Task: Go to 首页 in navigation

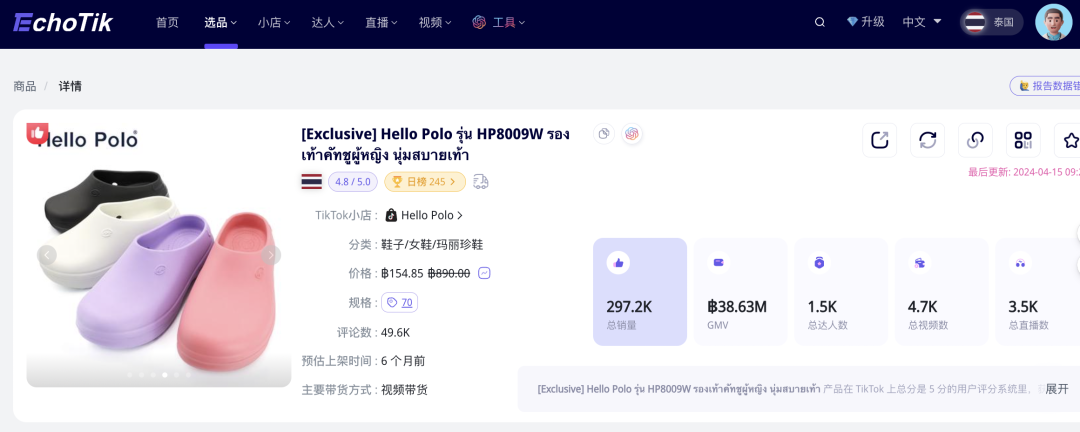Action: click(167, 22)
